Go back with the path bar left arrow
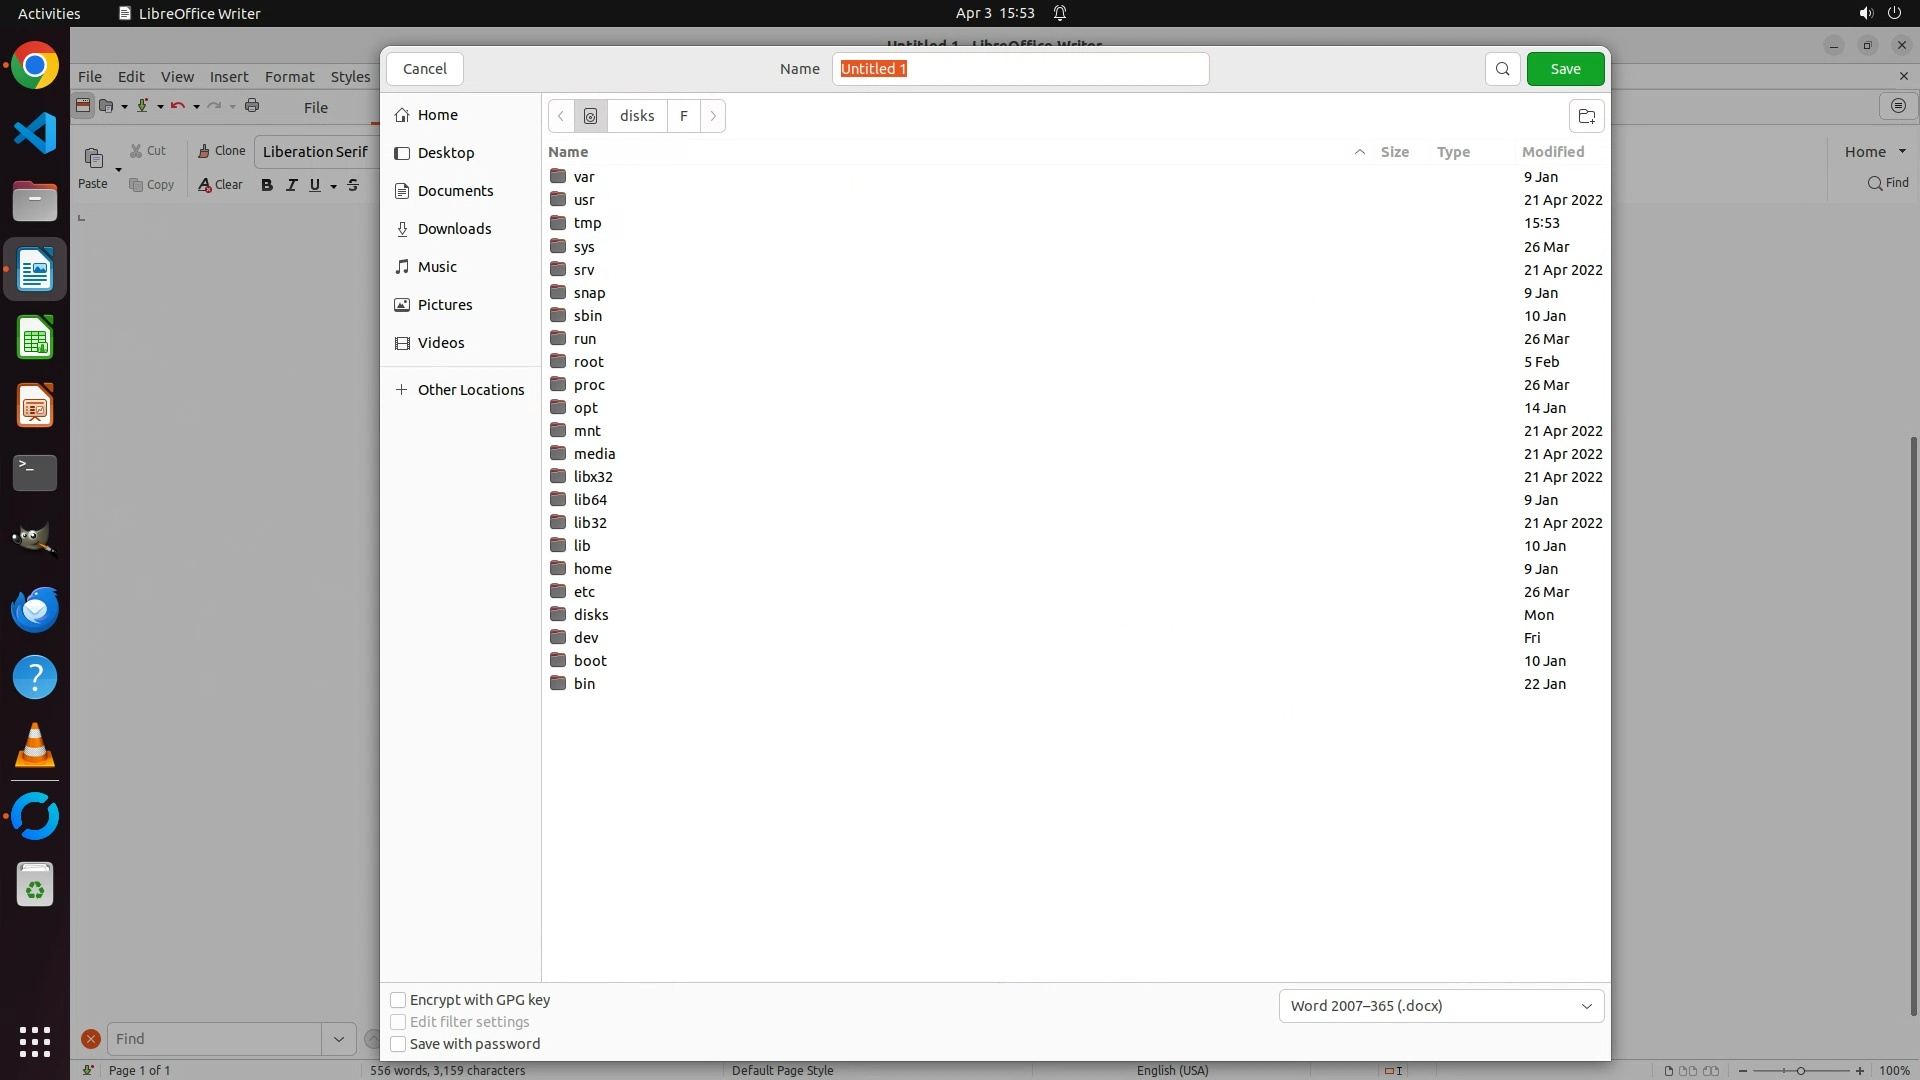 pos(561,116)
